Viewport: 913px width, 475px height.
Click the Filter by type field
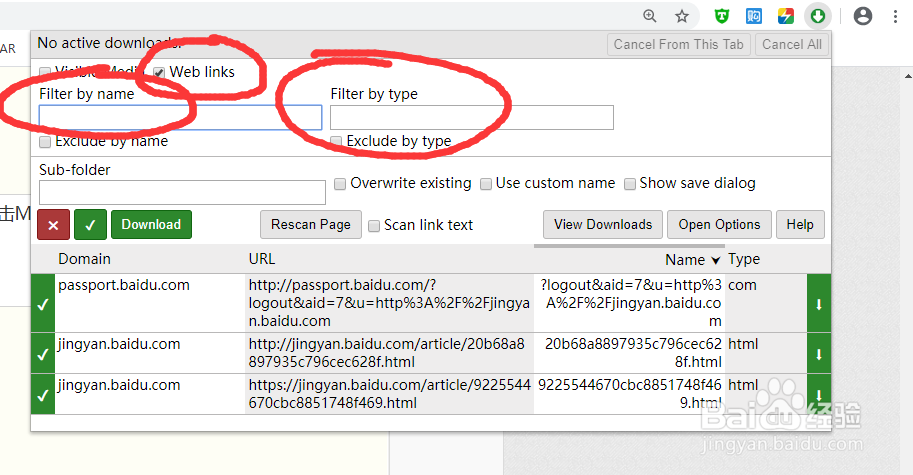pos(472,117)
